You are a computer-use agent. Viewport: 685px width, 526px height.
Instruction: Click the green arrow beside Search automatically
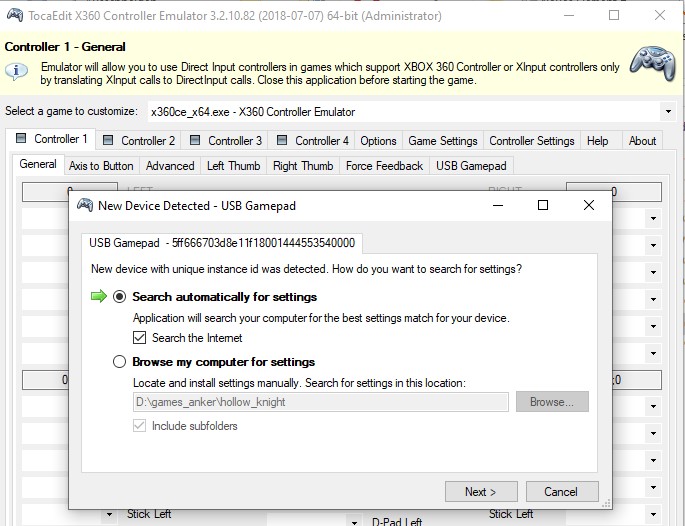[98, 297]
